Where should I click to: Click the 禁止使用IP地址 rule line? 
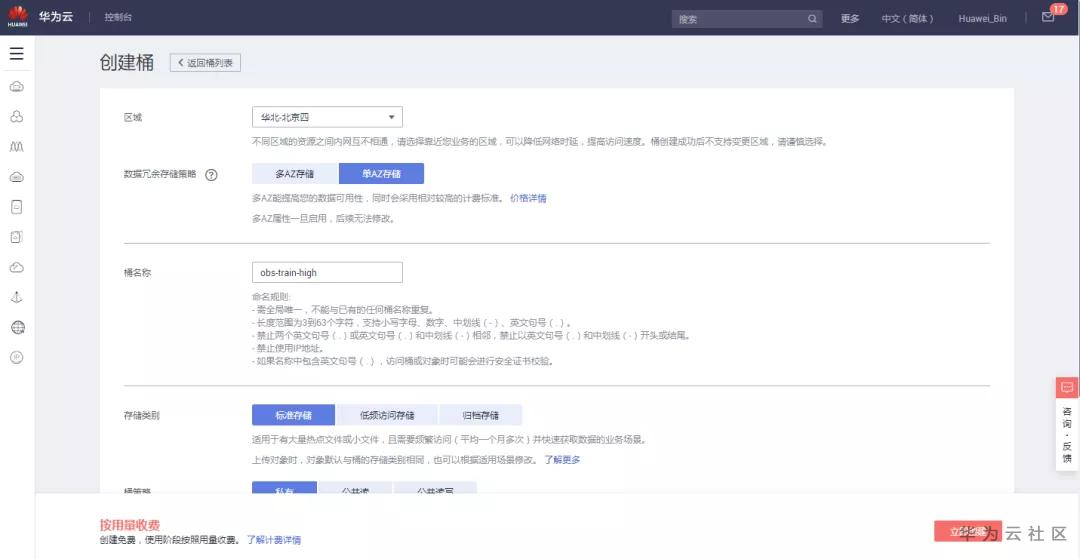288,348
